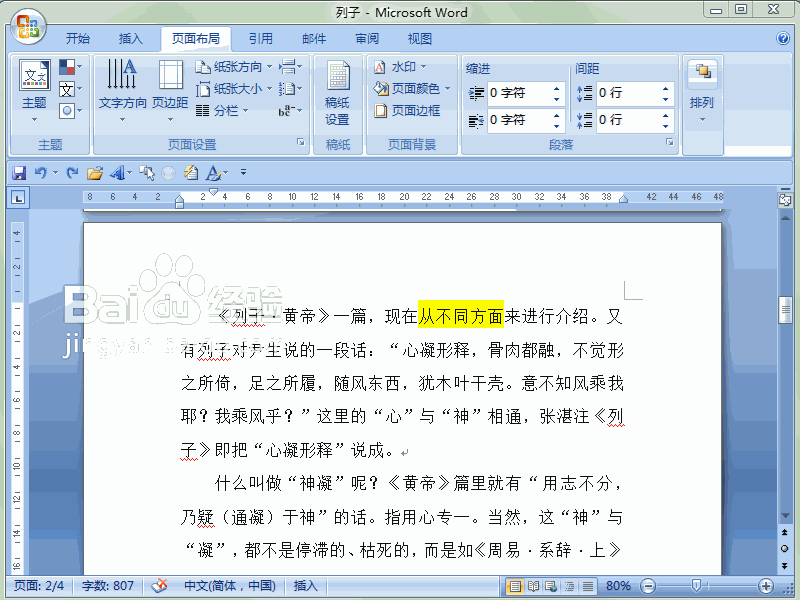800x600 pixels.
Task: Open Customize Quick Access Toolbar dropdown
Action: pos(243,172)
